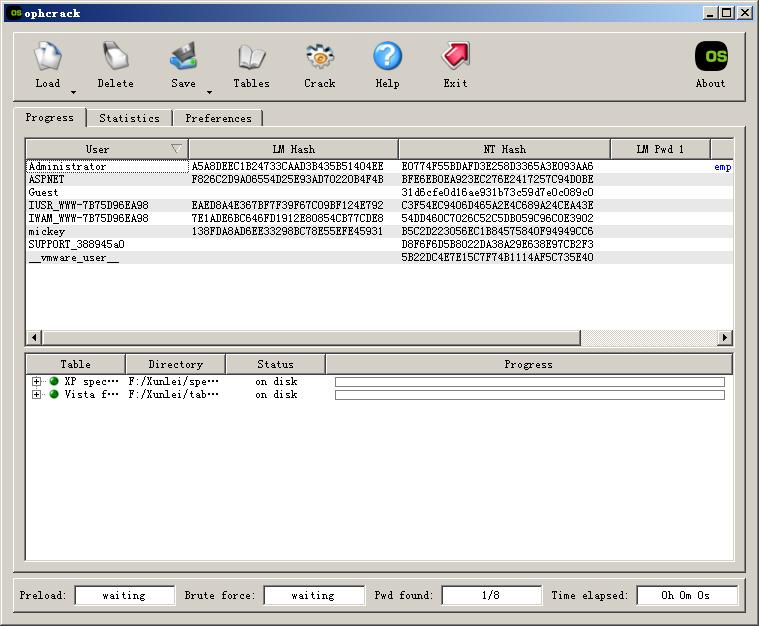759x626 pixels.
Task: Sort by the NT Hash column header
Action: pos(504,149)
